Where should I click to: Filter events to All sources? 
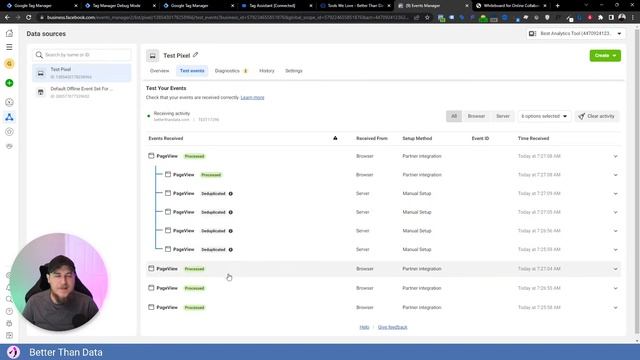[x=454, y=116]
